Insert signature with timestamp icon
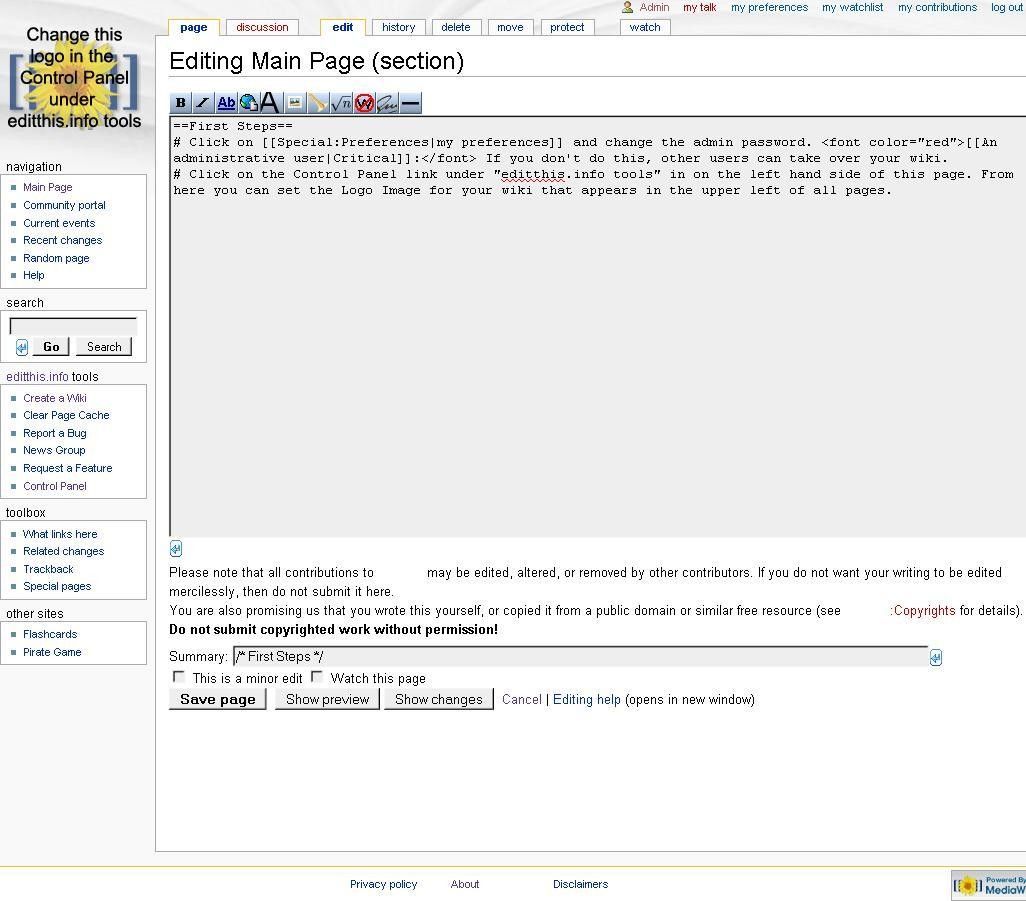1026x901 pixels. pos(387,103)
